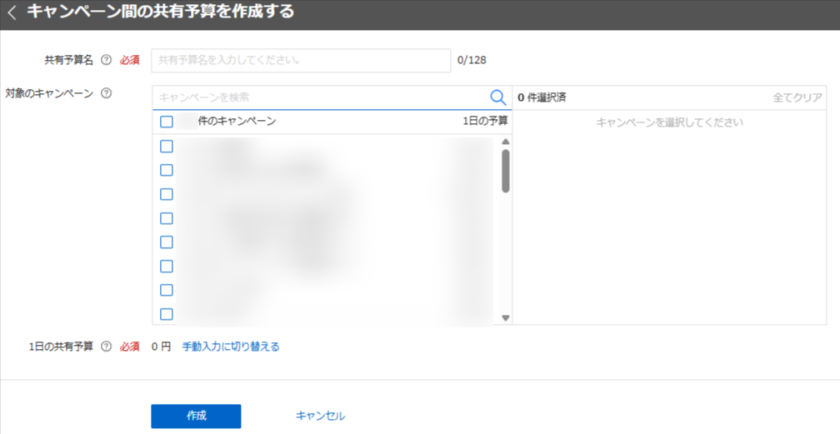Click help icon next to 対象のキャンペーン
The image size is (840, 434).
pyautogui.click(x=106, y=93)
